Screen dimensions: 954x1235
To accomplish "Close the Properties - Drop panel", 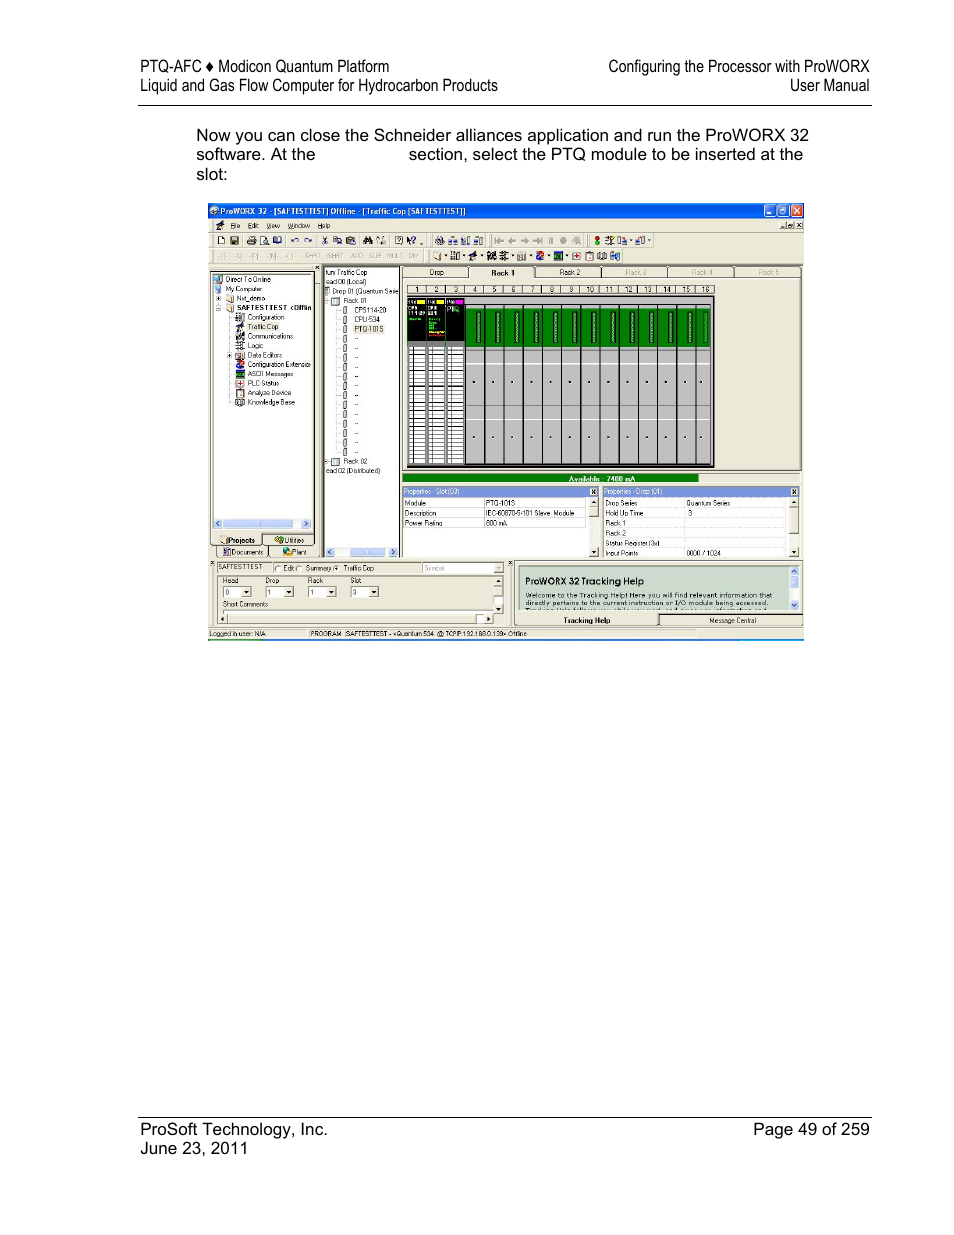I will coord(794,492).
